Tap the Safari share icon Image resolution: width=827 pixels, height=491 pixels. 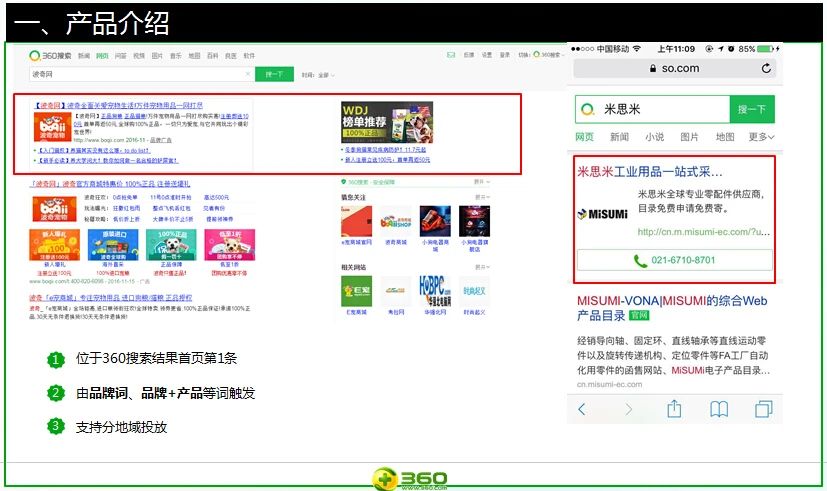(x=674, y=409)
